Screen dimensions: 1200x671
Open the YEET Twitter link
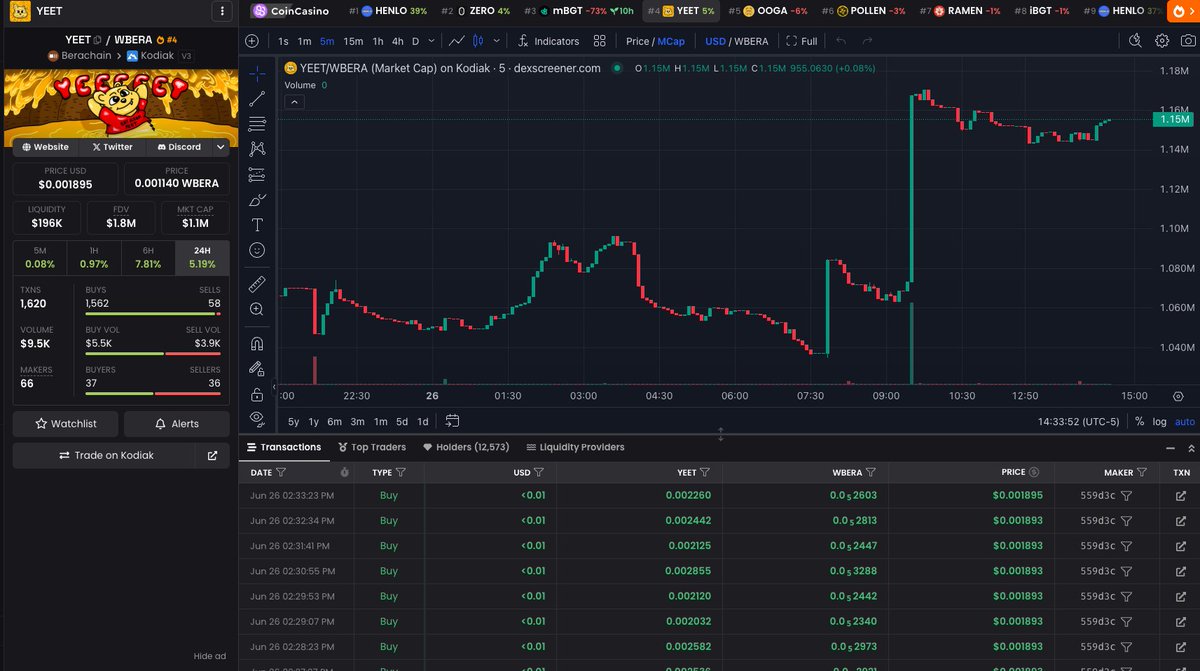(x=112, y=147)
